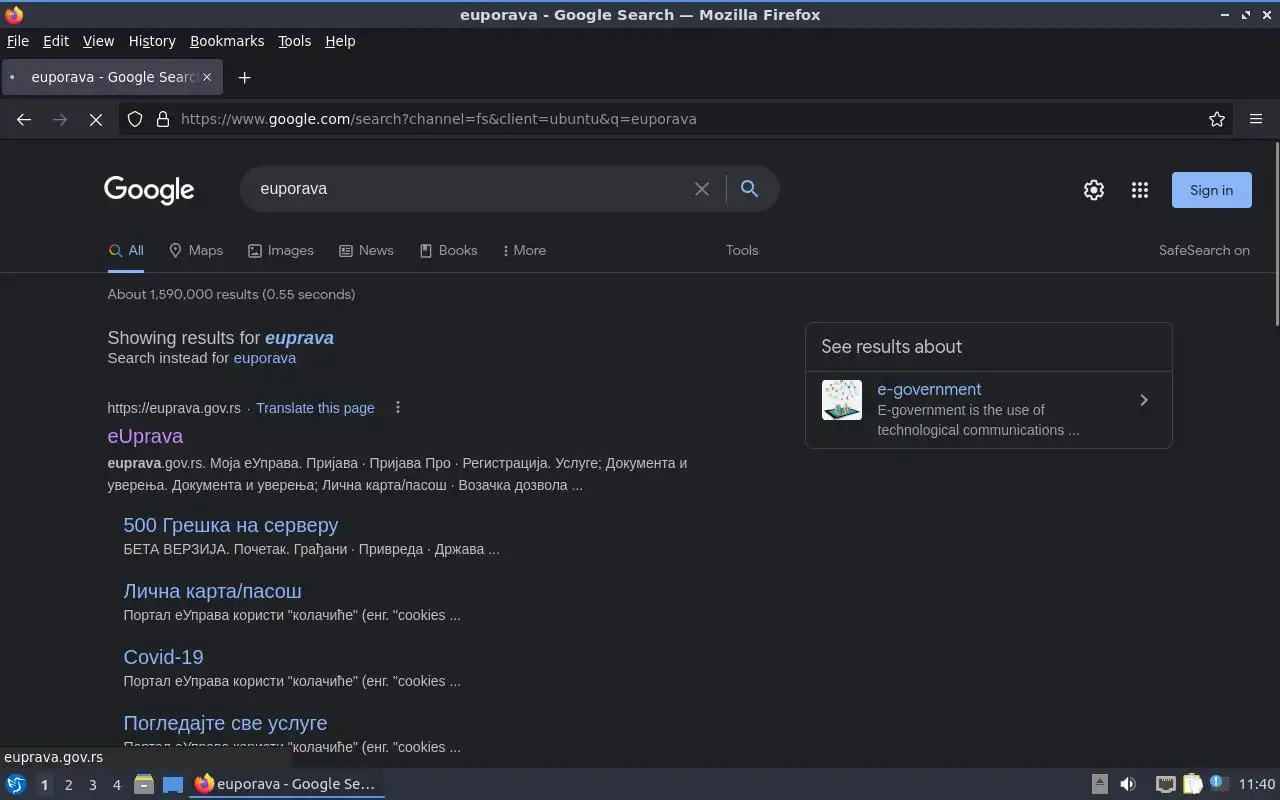Open the volume control tray icon

tap(1128, 784)
